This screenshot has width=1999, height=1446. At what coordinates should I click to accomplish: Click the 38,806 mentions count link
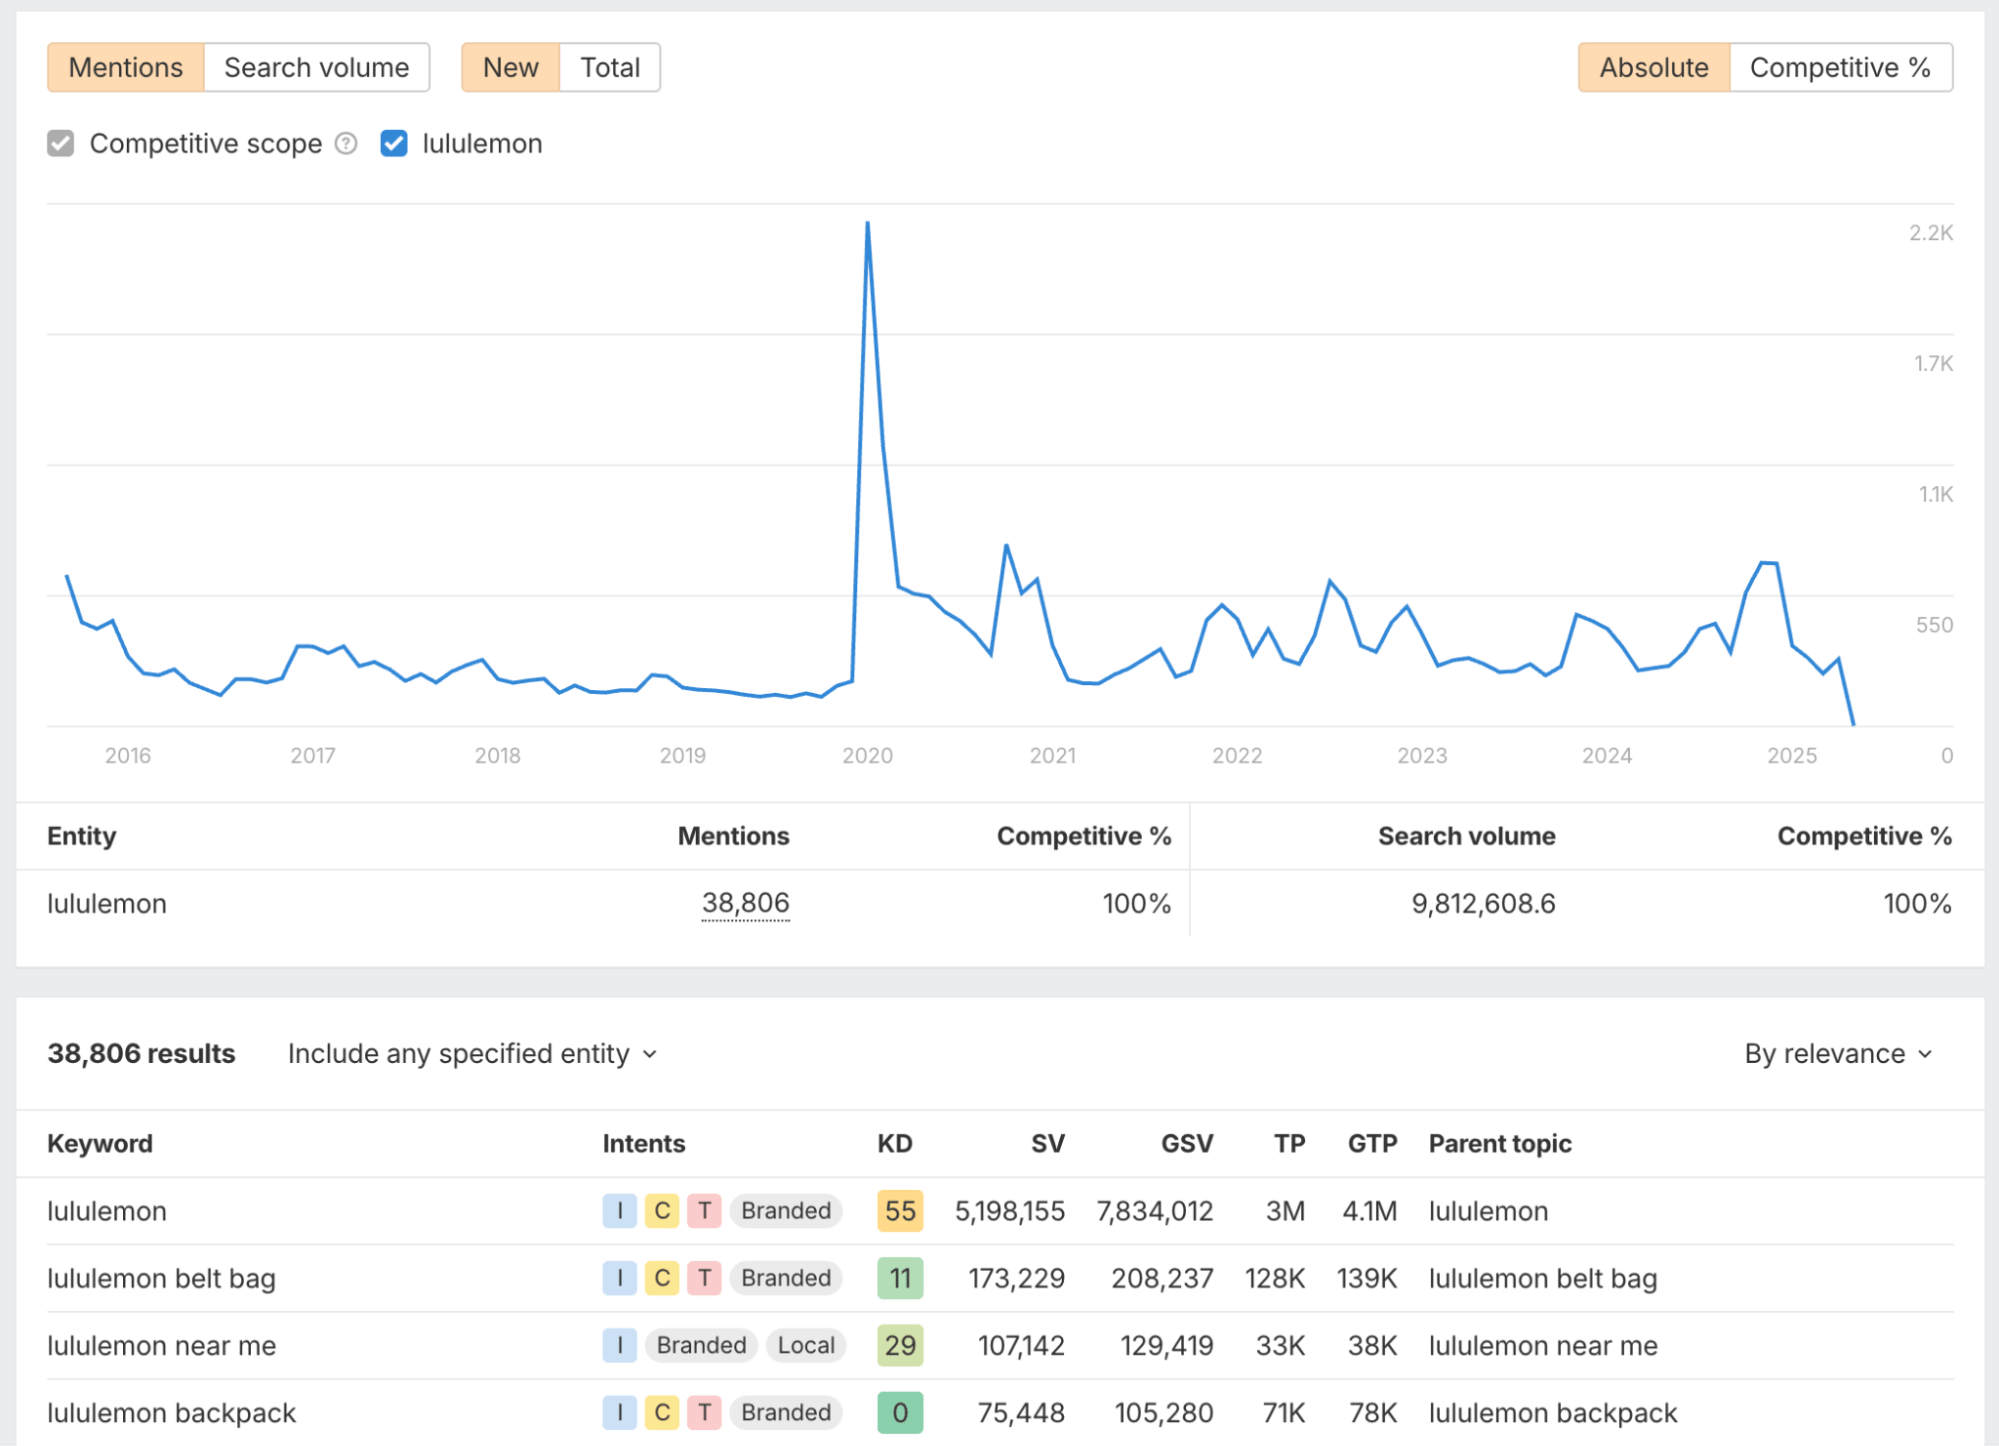point(745,903)
